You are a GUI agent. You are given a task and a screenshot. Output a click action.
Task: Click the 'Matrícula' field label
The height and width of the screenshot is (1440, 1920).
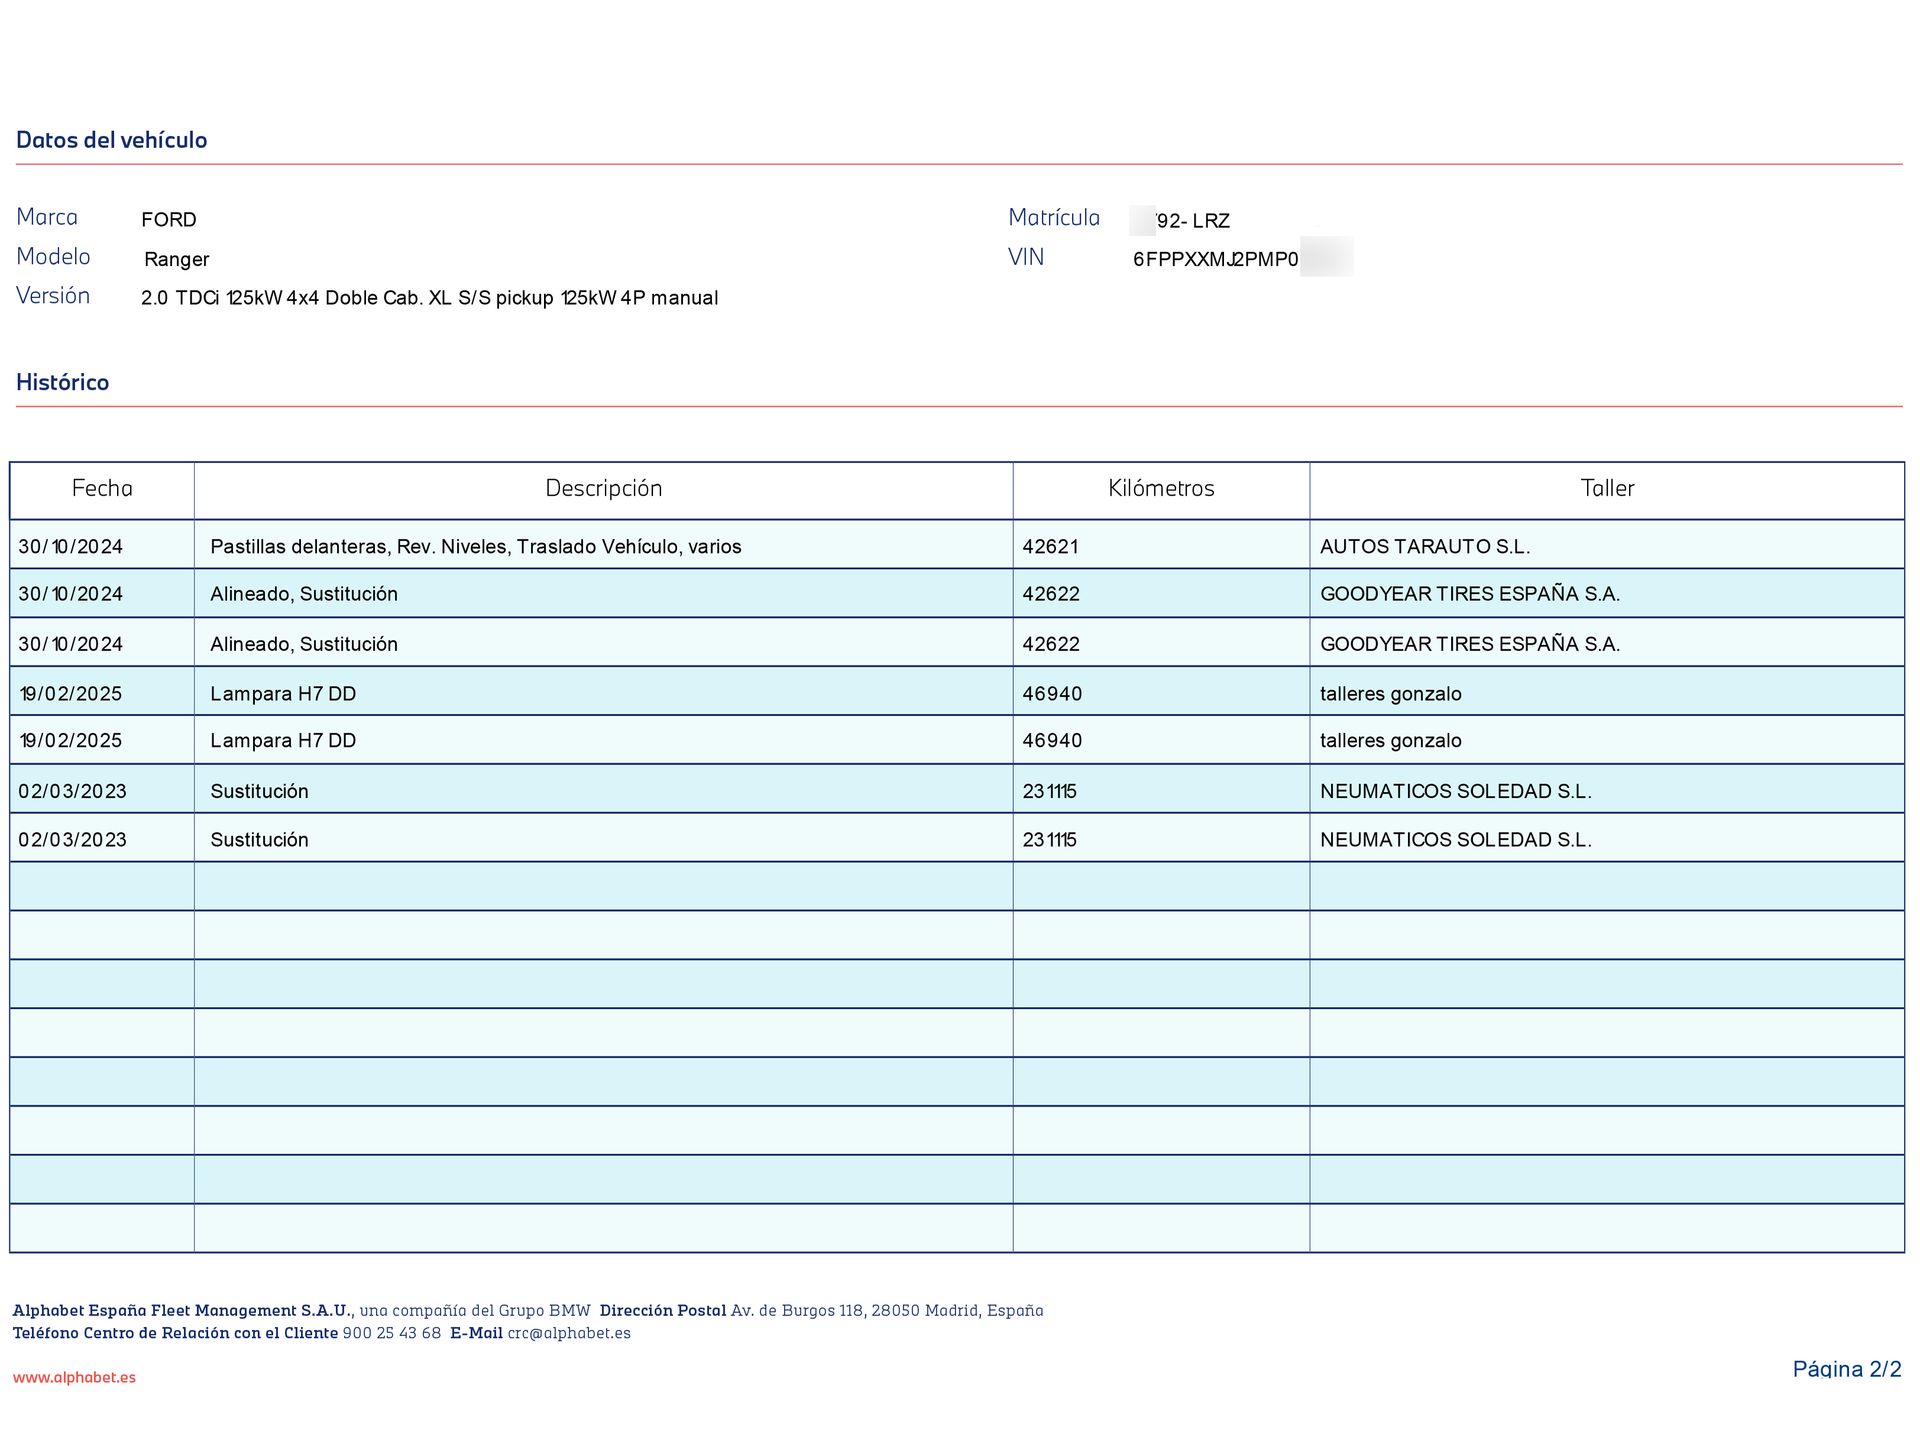pyautogui.click(x=1054, y=218)
